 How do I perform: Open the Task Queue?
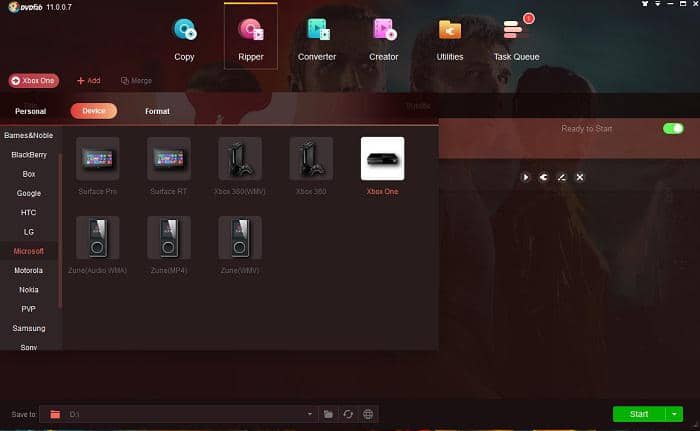pyautogui.click(x=517, y=39)
